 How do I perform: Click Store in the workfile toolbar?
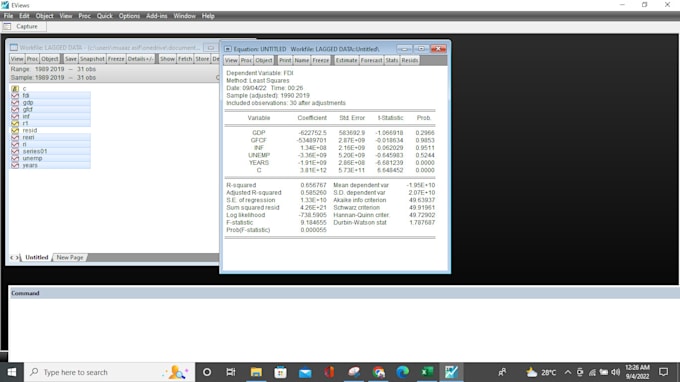click(x=202, y=59)
